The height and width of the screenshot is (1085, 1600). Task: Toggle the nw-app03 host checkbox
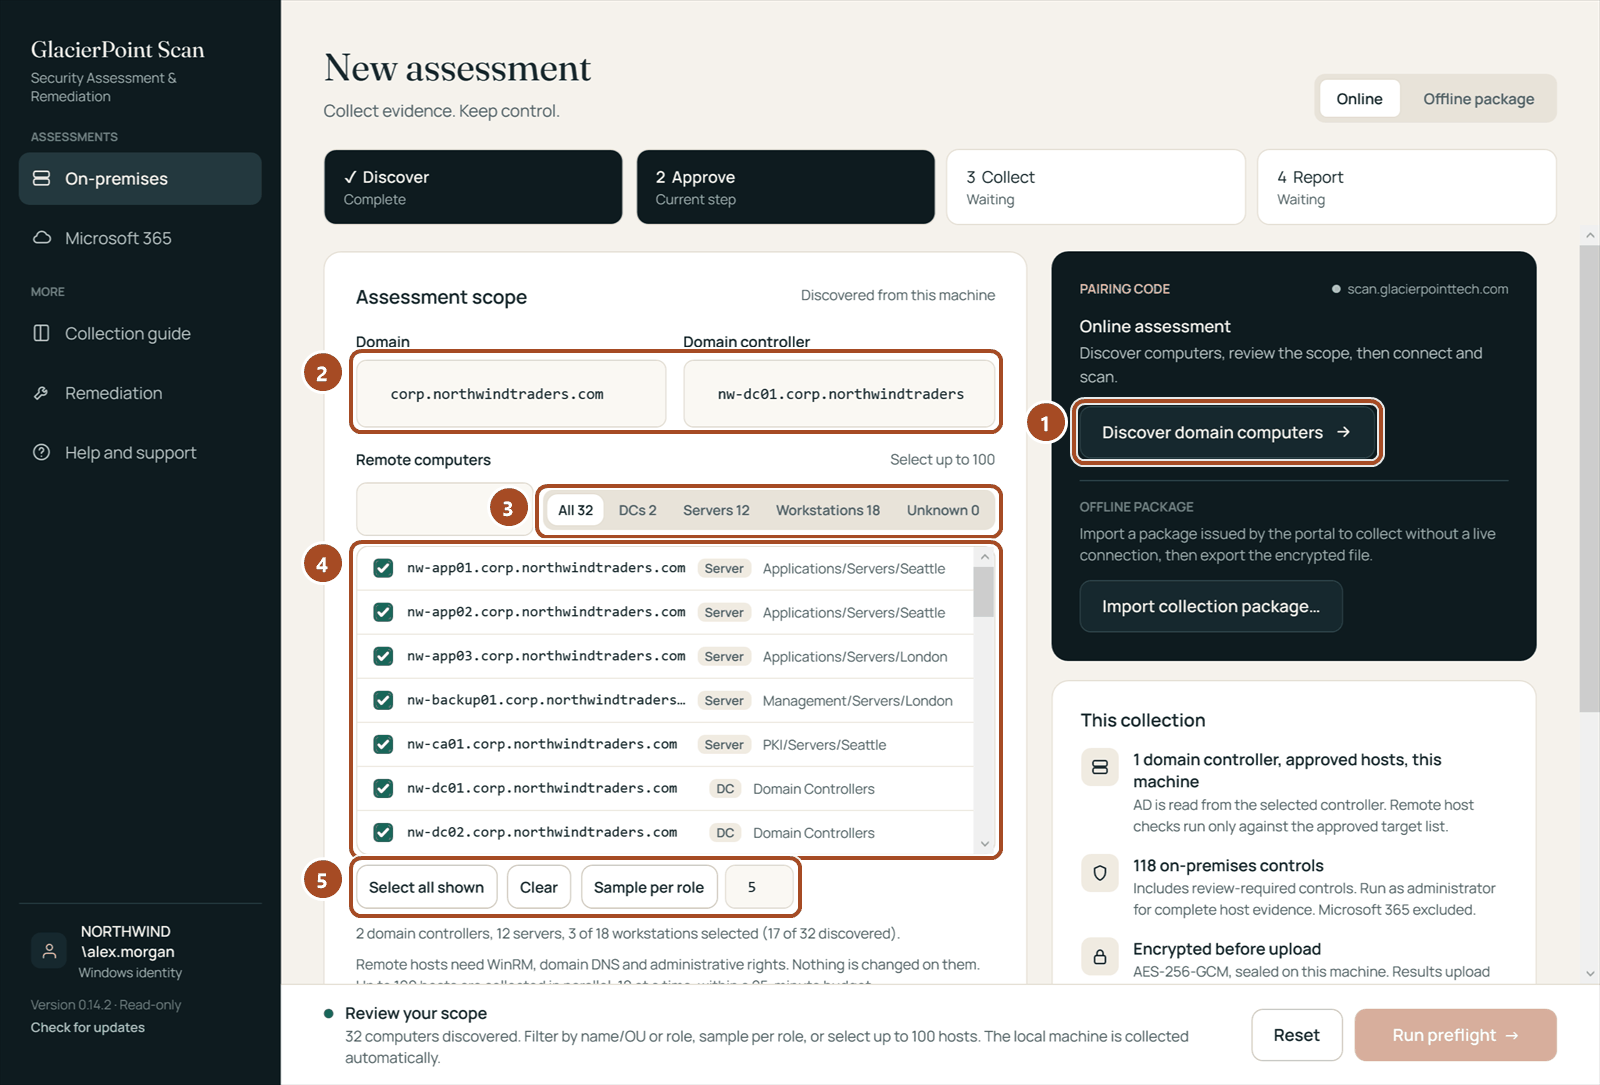383,656
